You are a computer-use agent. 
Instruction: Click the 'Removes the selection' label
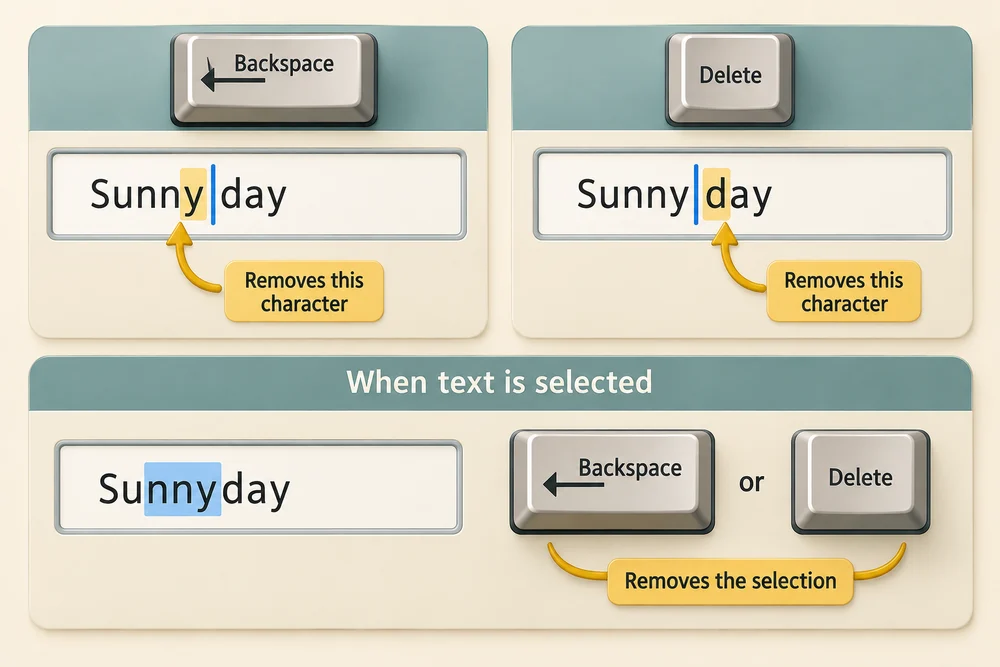tap(730, 581)
